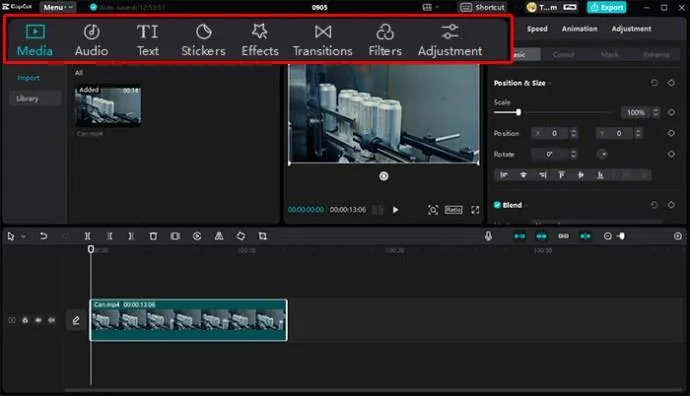Delete the selected clip
This screenshot has width=690, height=396.
point(153,236)
